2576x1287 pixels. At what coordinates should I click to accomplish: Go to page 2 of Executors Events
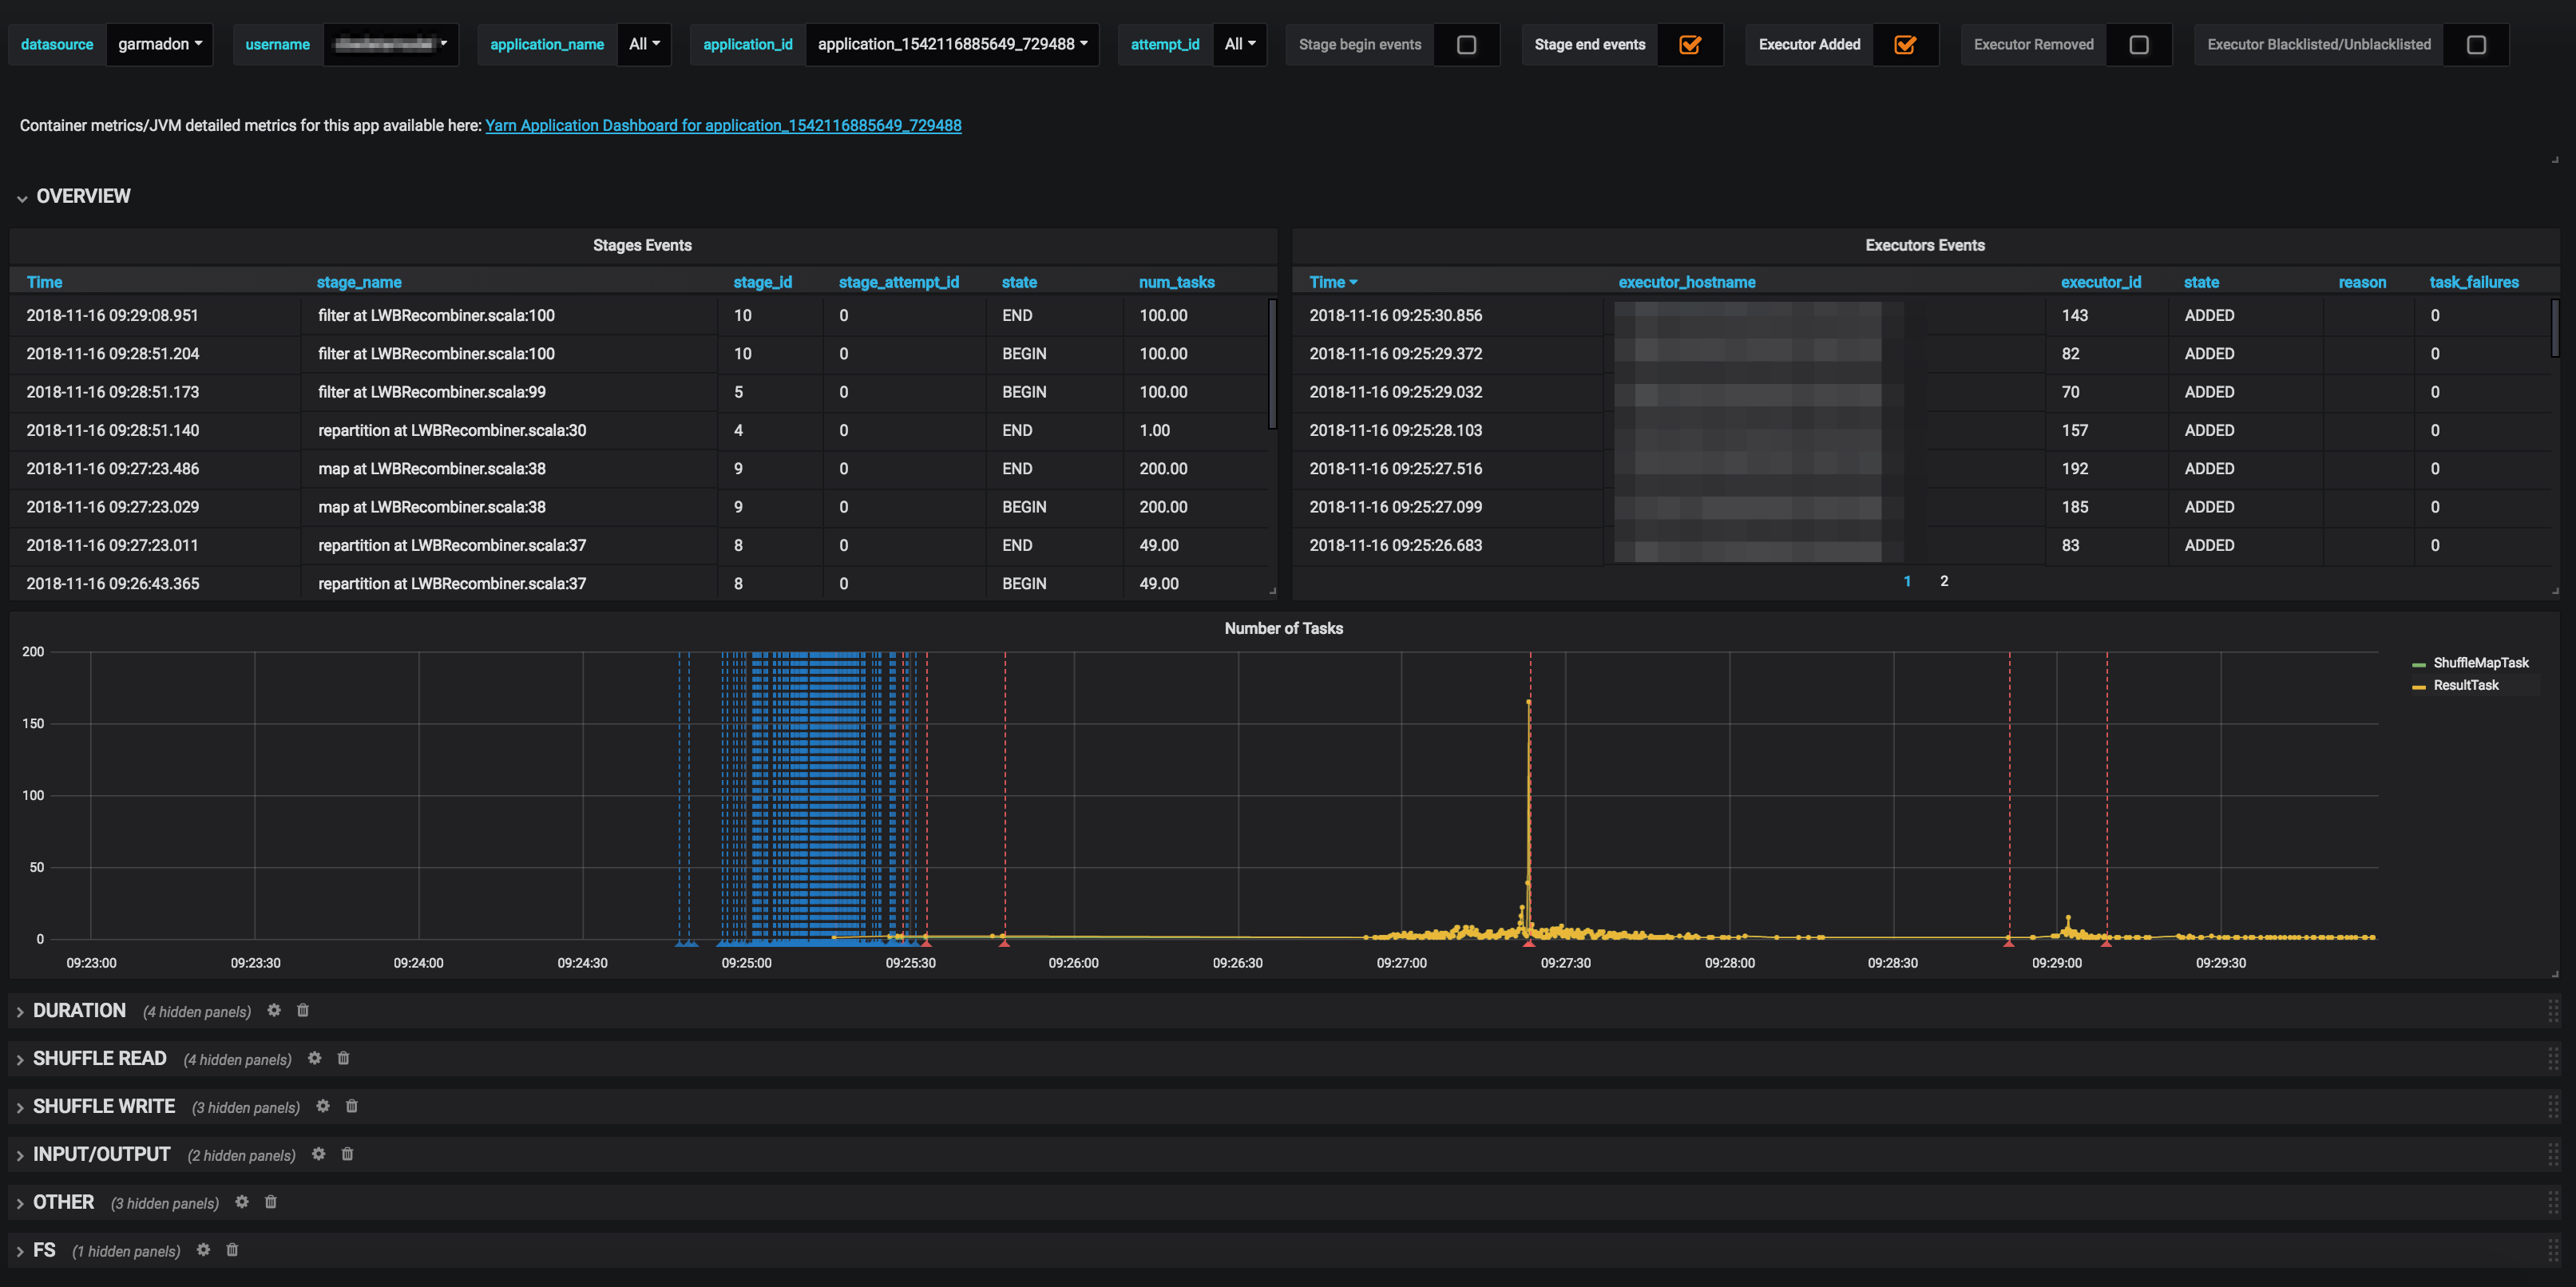coord(1944,581)
